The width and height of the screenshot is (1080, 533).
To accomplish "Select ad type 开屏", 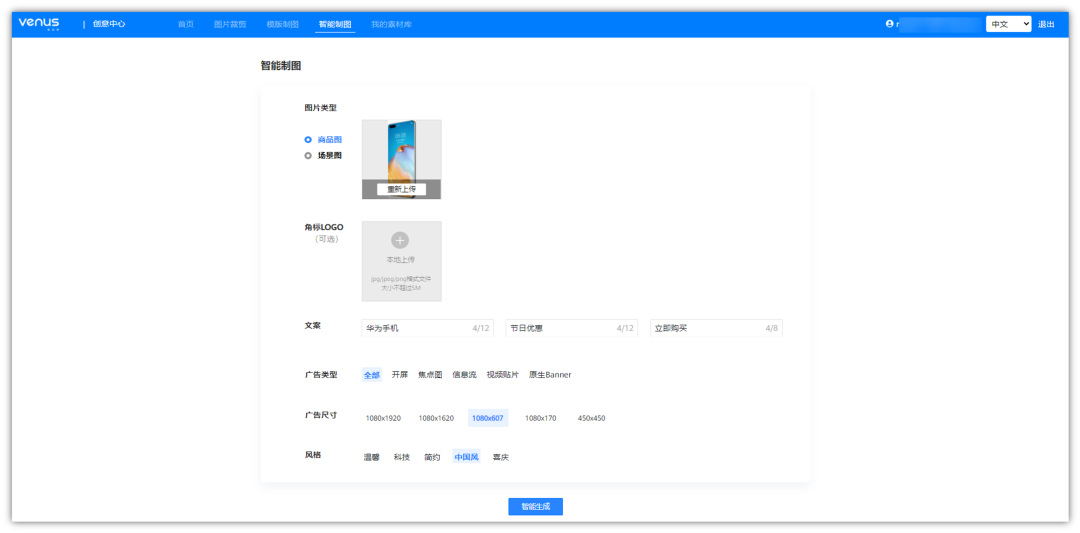I will [400, 375].
